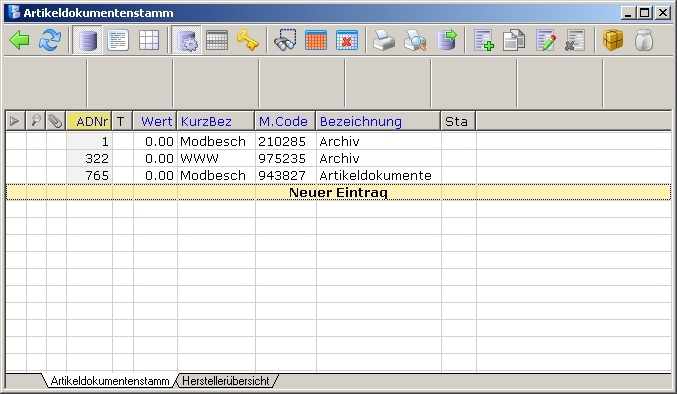Click the Neuer Eintrag new entry row
Viewport: 677px width, 394px height.
pyautogui.click(x=338, y=192)
